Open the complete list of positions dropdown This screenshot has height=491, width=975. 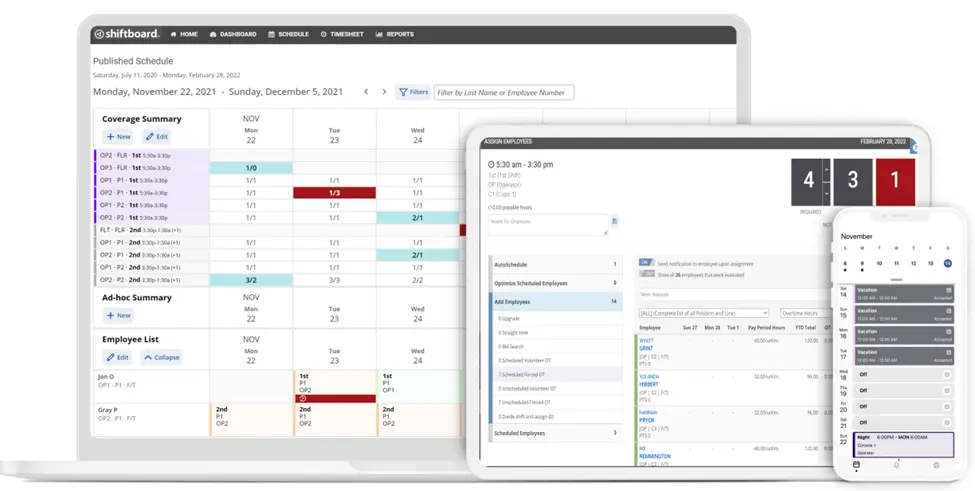704,313
